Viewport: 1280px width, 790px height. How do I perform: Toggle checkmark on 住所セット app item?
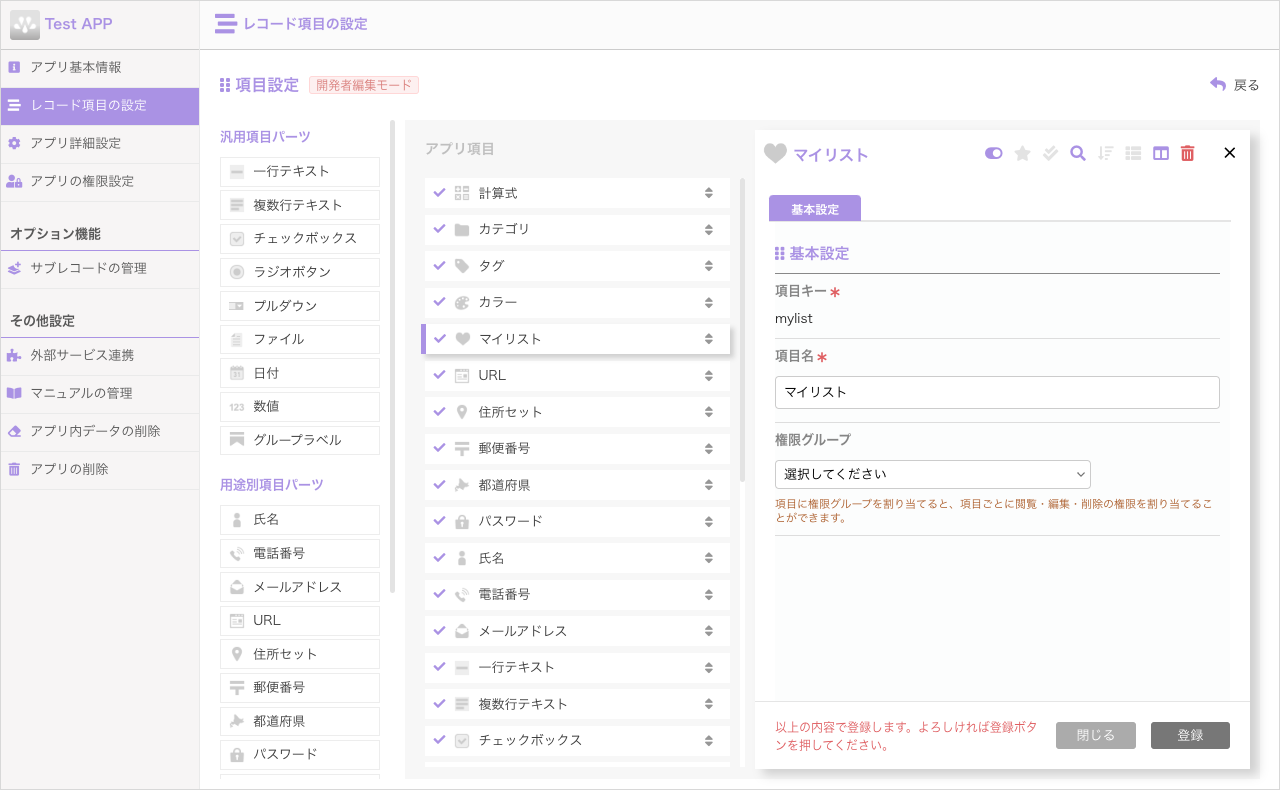(x=440, y=411)
